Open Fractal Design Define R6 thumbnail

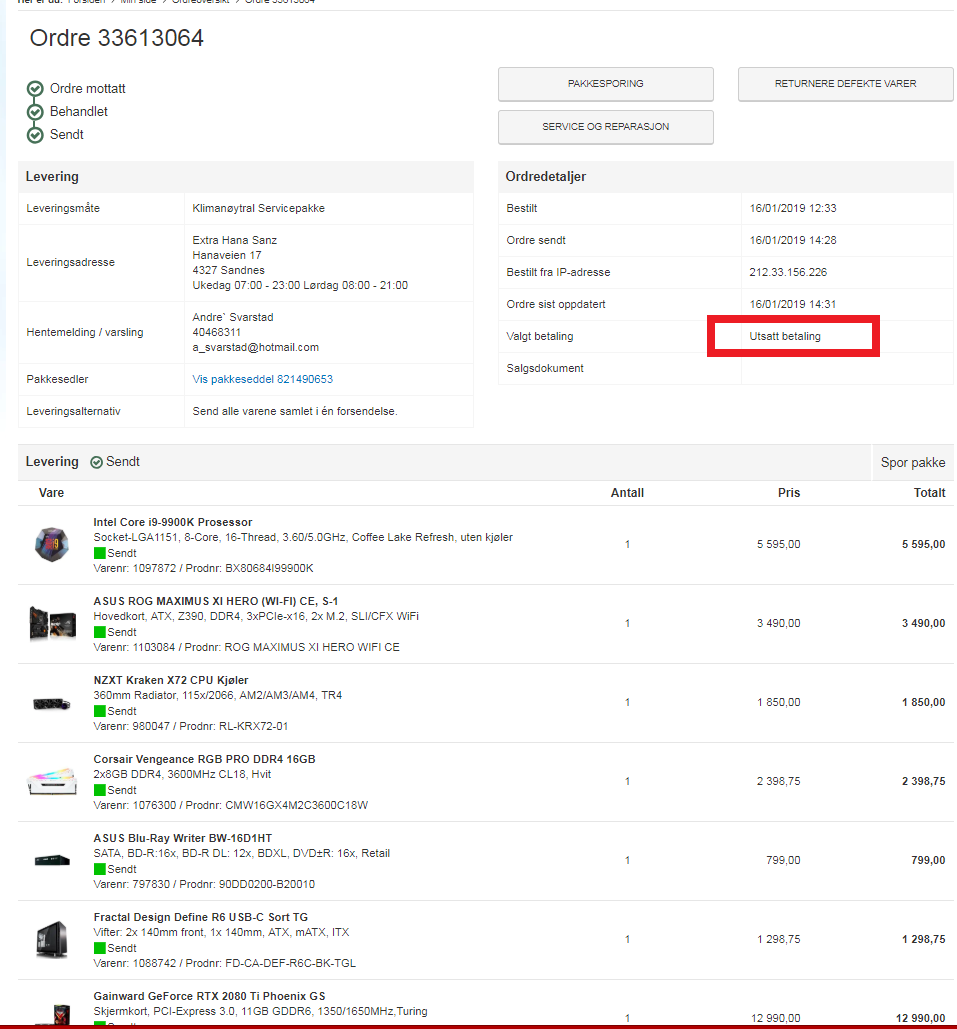click(53, 939)
